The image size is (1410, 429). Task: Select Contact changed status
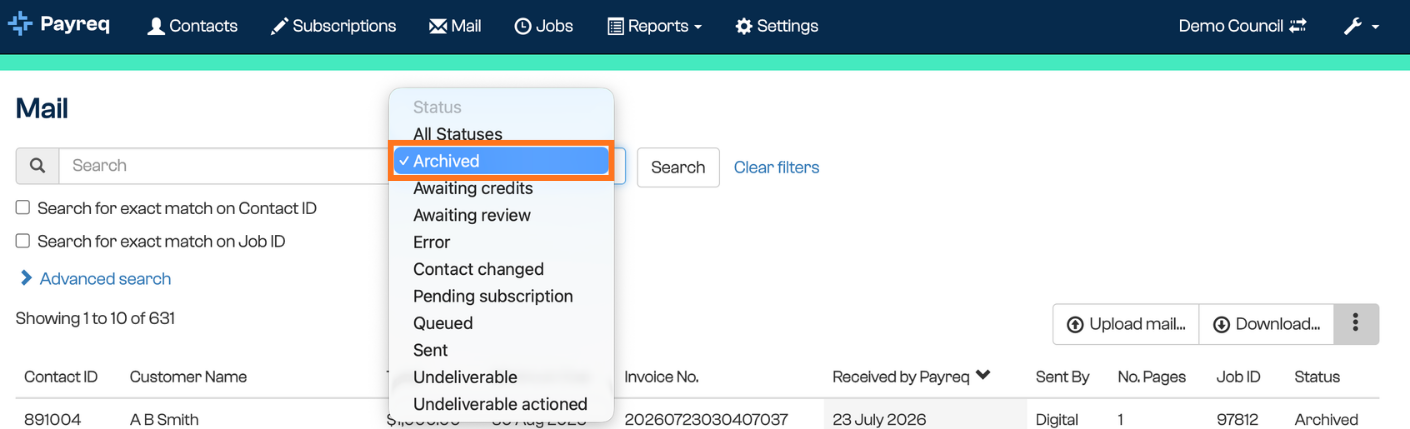(501, 269)
